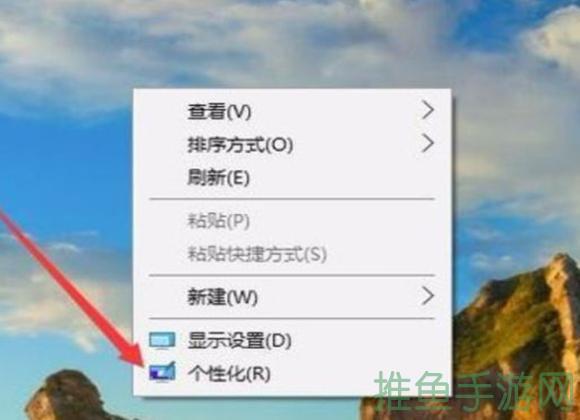Open 显示设置(D) from the context menu
The image size is (580, 420).
coord(292,340)
